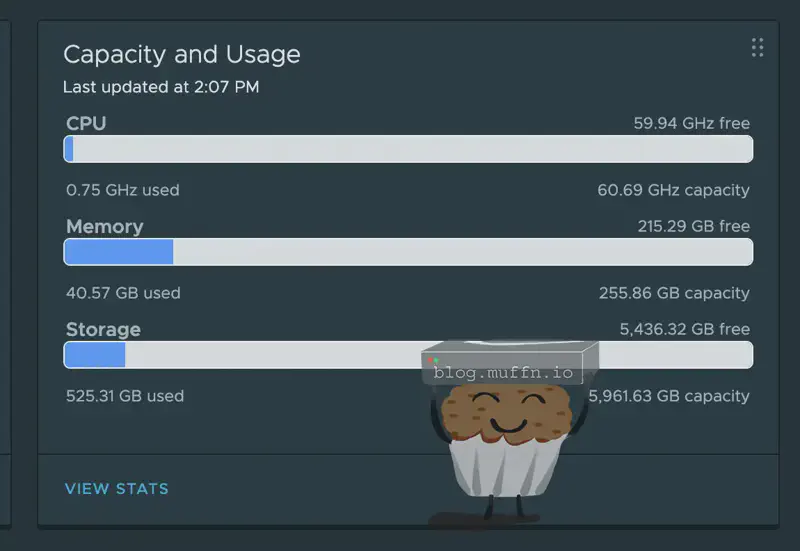This screenshot has width=800, height=551.
Task: Click the CPU usage progress bar
Action: point(408,149)
